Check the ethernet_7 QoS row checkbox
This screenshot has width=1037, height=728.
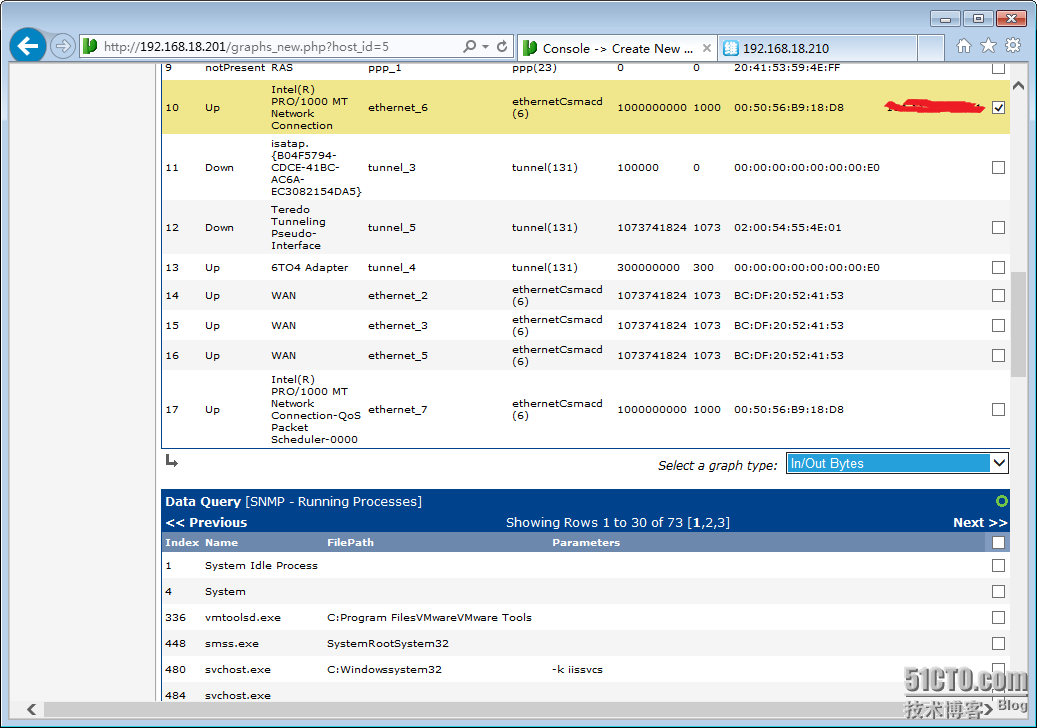(x=999, y=410)
